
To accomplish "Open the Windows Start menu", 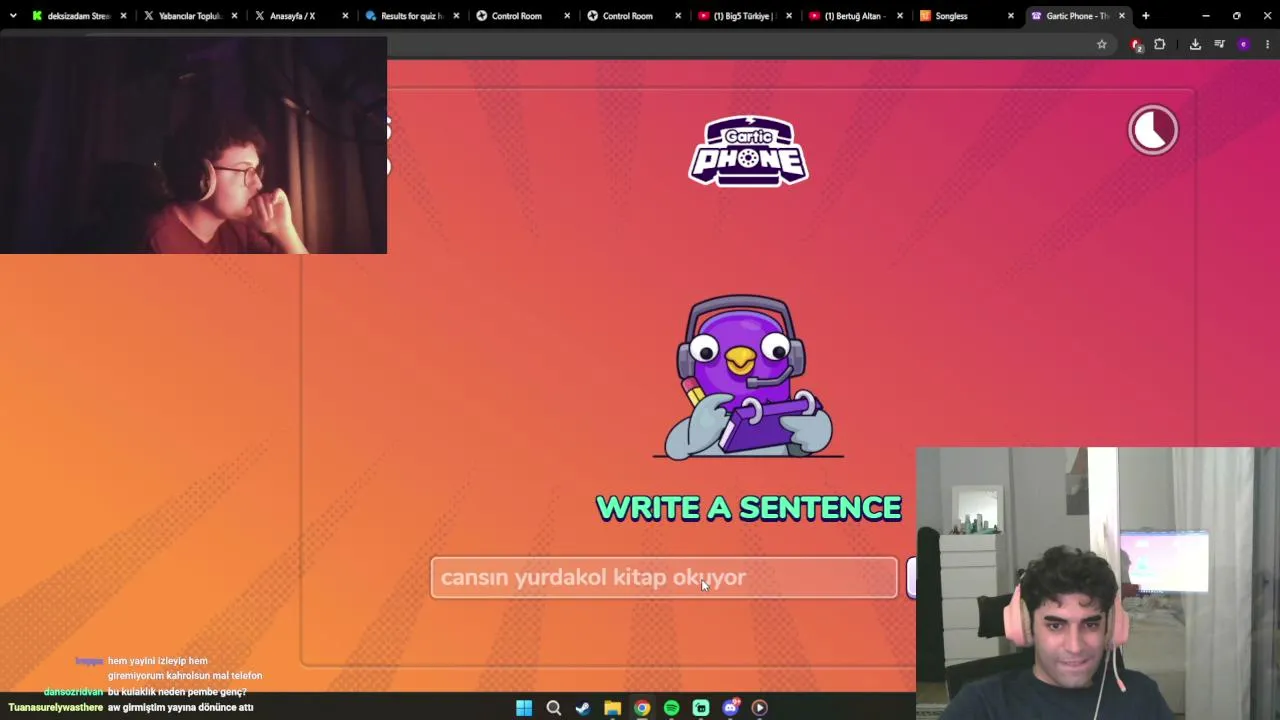I will click(524, 708).
